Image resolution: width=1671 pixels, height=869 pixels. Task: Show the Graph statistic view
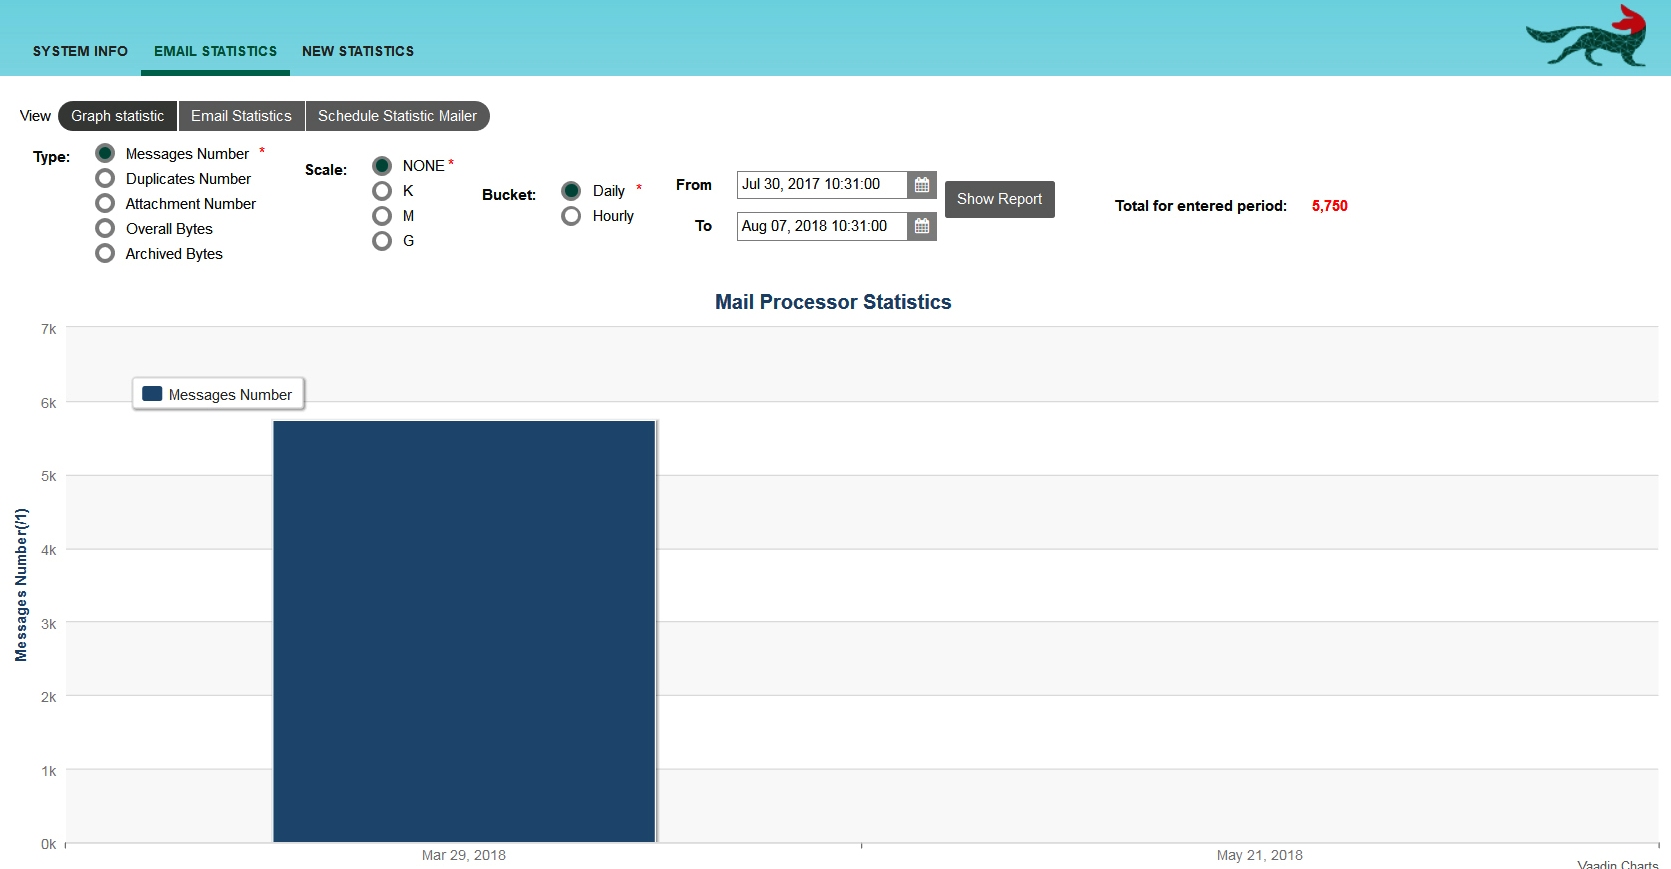tap(118, 116)
